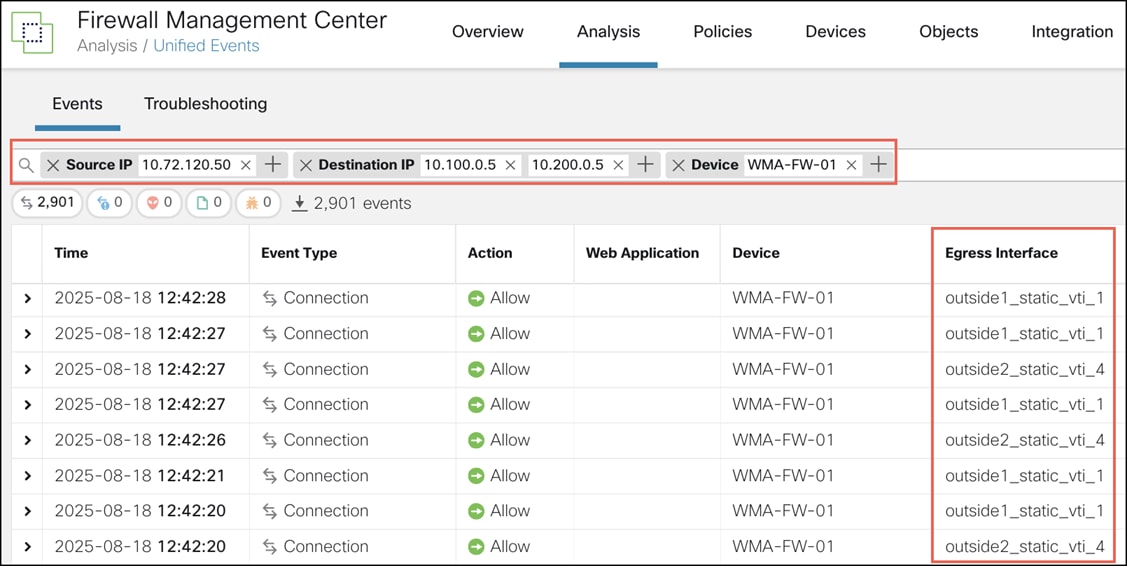Add another Destination IP value

click(x=646, y=165)
